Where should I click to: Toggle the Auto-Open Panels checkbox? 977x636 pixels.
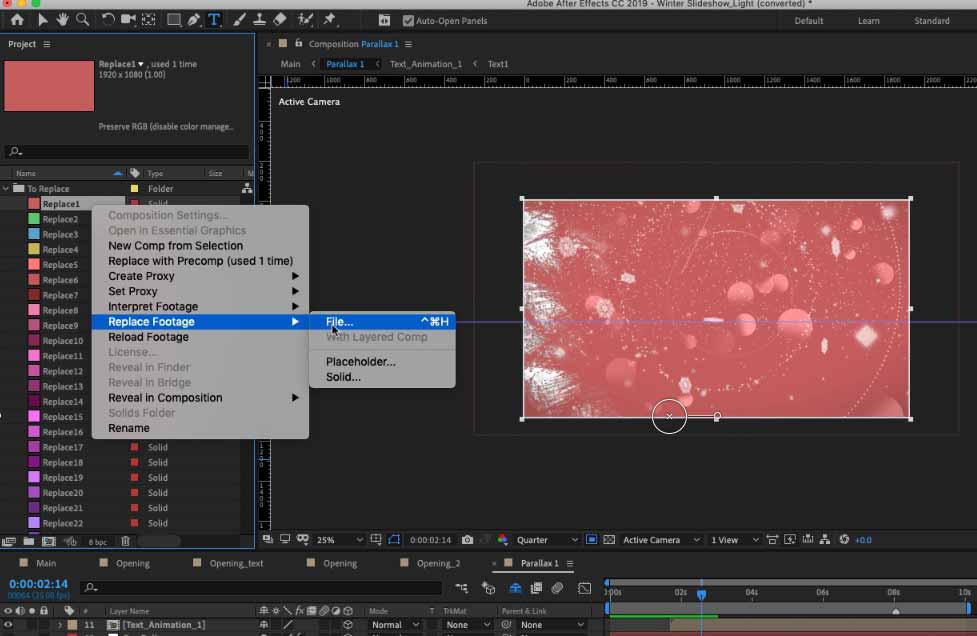point(408,21)
